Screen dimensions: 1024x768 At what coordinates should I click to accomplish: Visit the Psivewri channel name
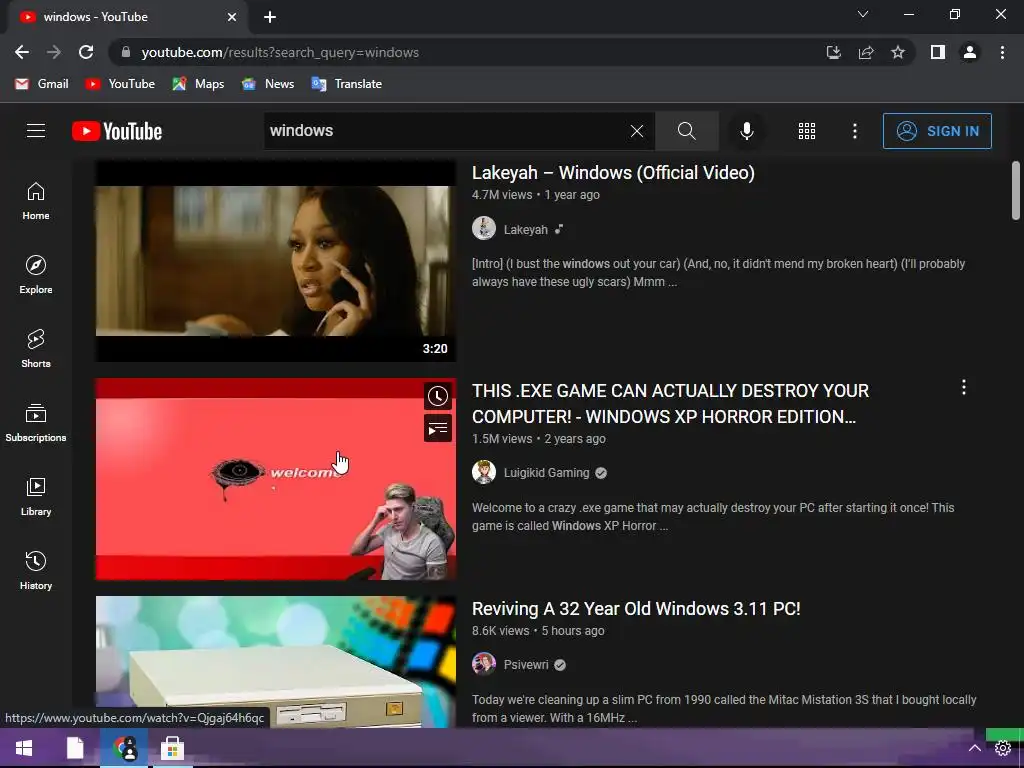click(526, 665)
